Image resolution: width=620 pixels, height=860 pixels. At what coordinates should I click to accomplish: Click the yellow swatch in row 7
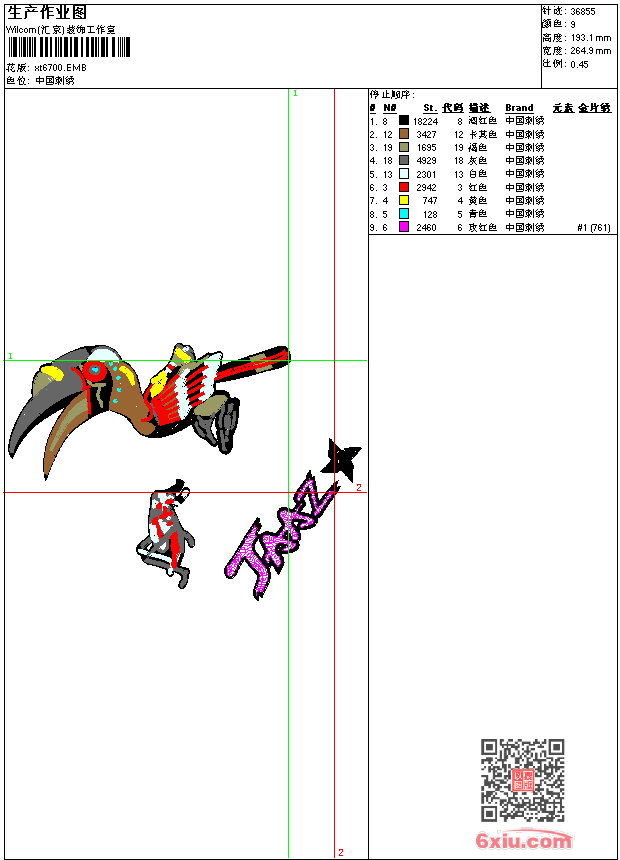point(404,200)
